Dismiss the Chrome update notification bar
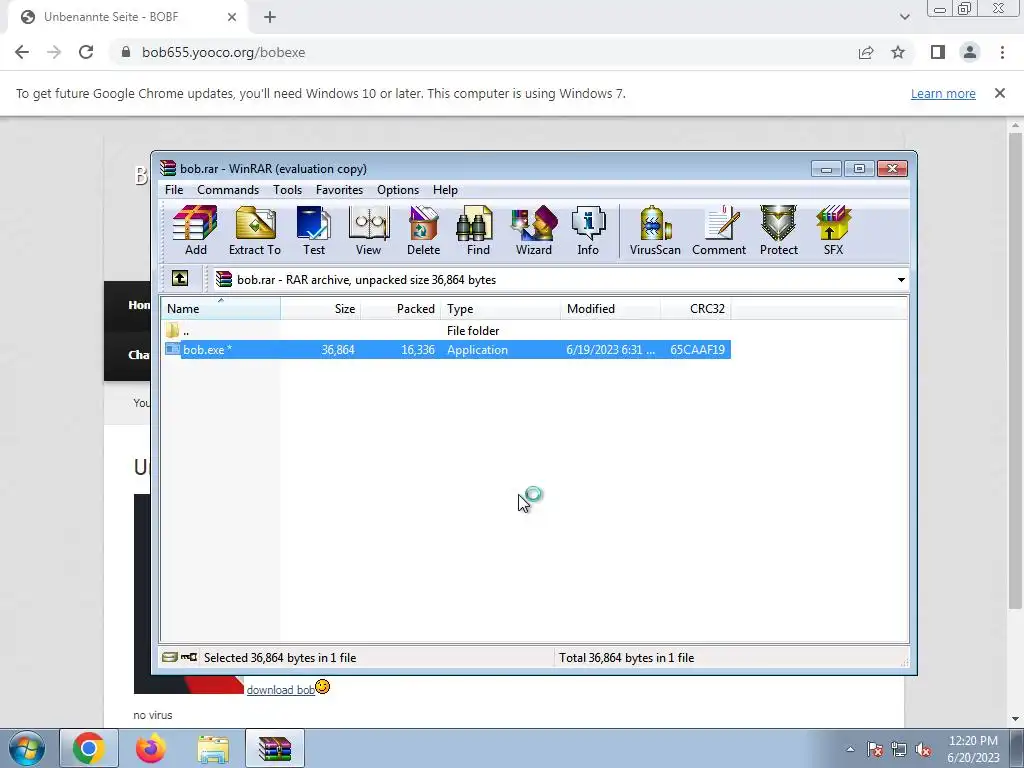1024x768 pixels. point(1000,93)
